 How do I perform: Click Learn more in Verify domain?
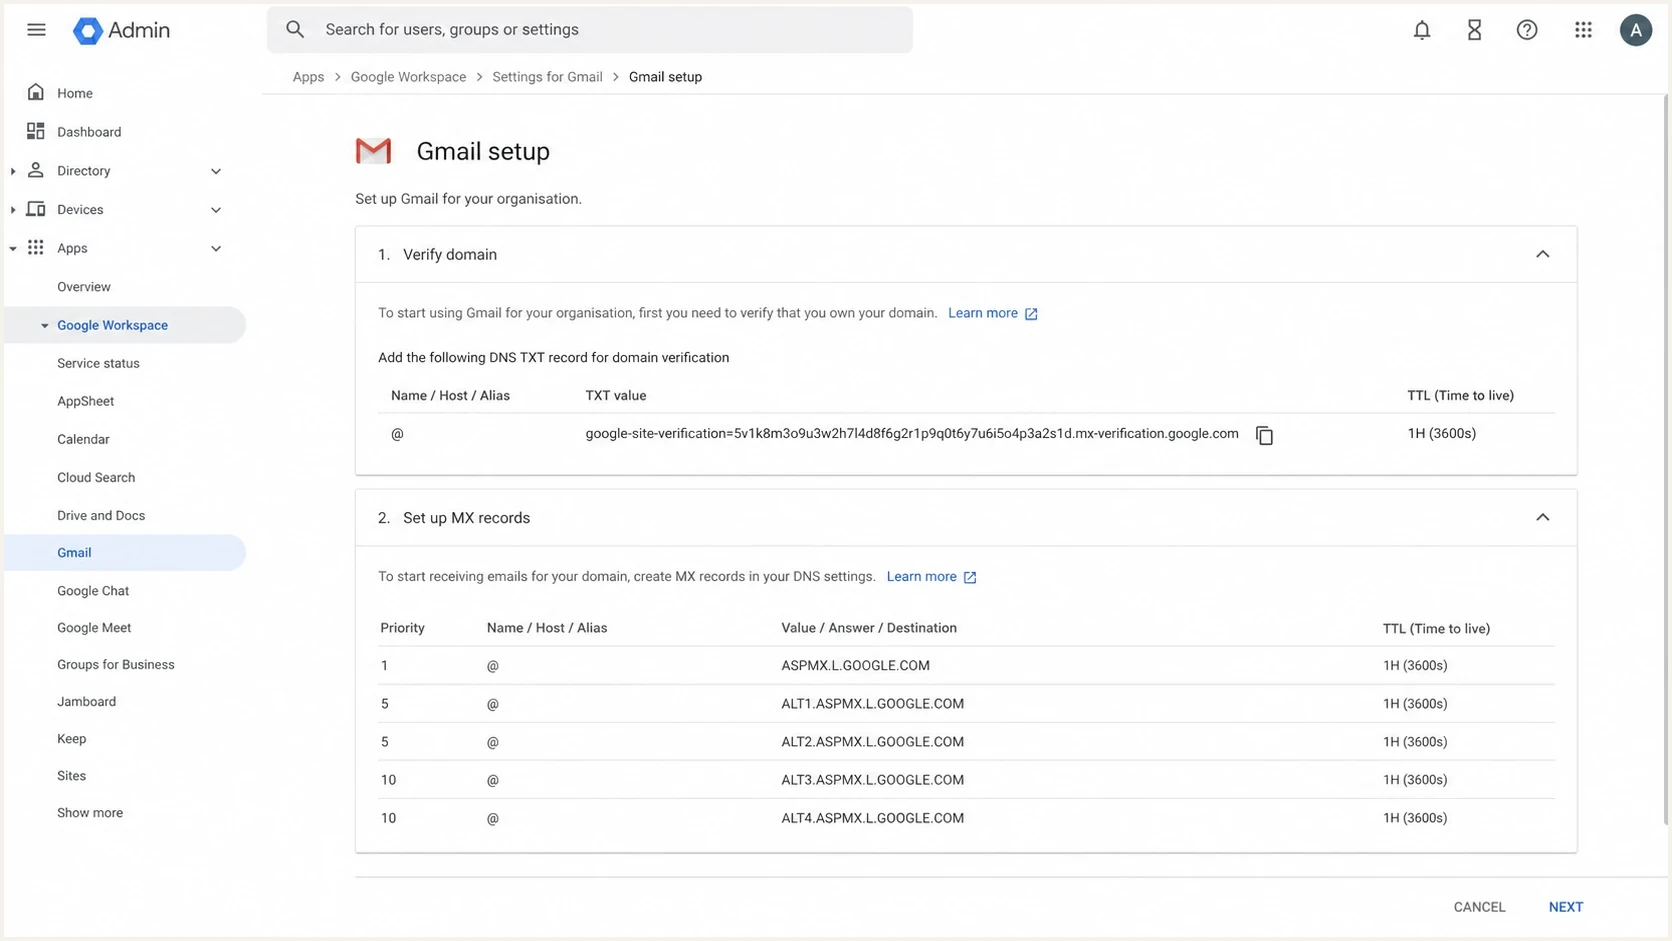point(982,313)
